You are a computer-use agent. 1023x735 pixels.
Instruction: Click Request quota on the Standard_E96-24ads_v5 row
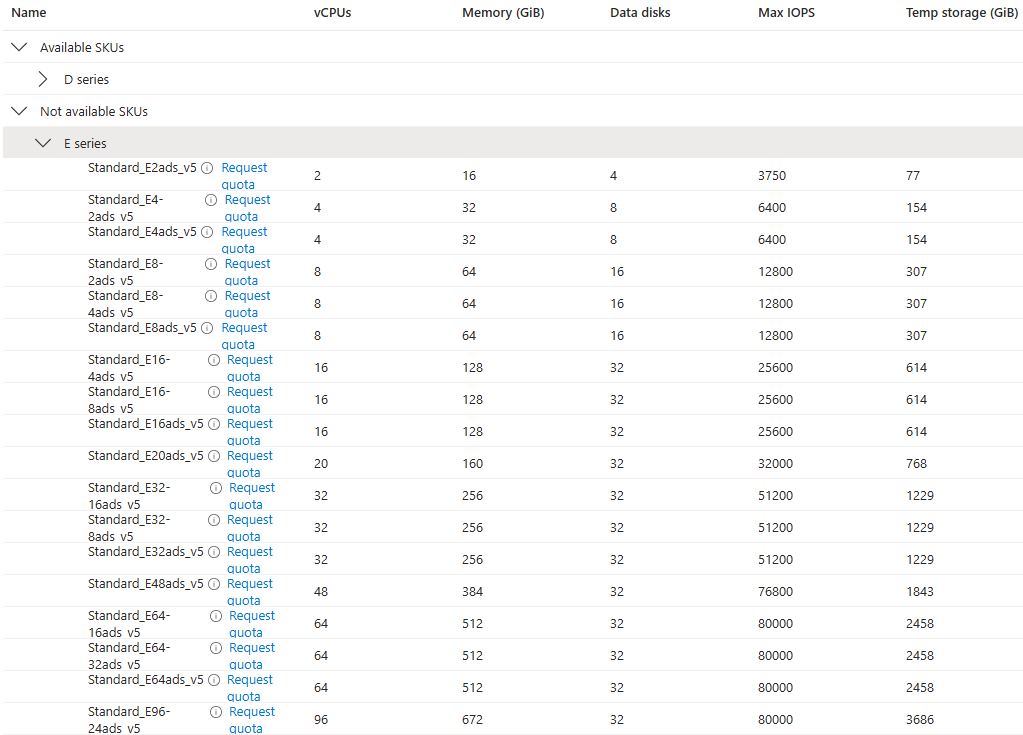pyautogui.click(x=252, y=720)
